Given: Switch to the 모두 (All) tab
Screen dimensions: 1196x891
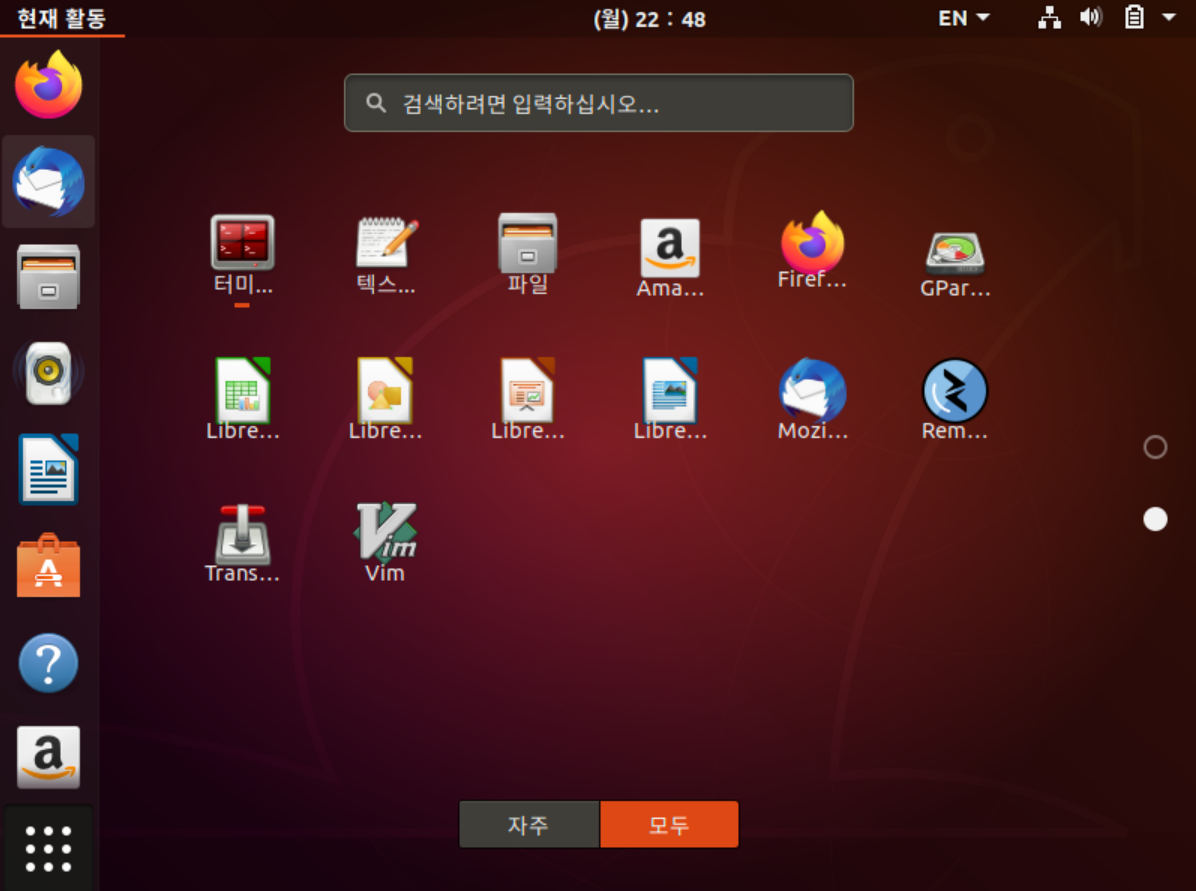Looking at the screenshot, I should point(669,825).
